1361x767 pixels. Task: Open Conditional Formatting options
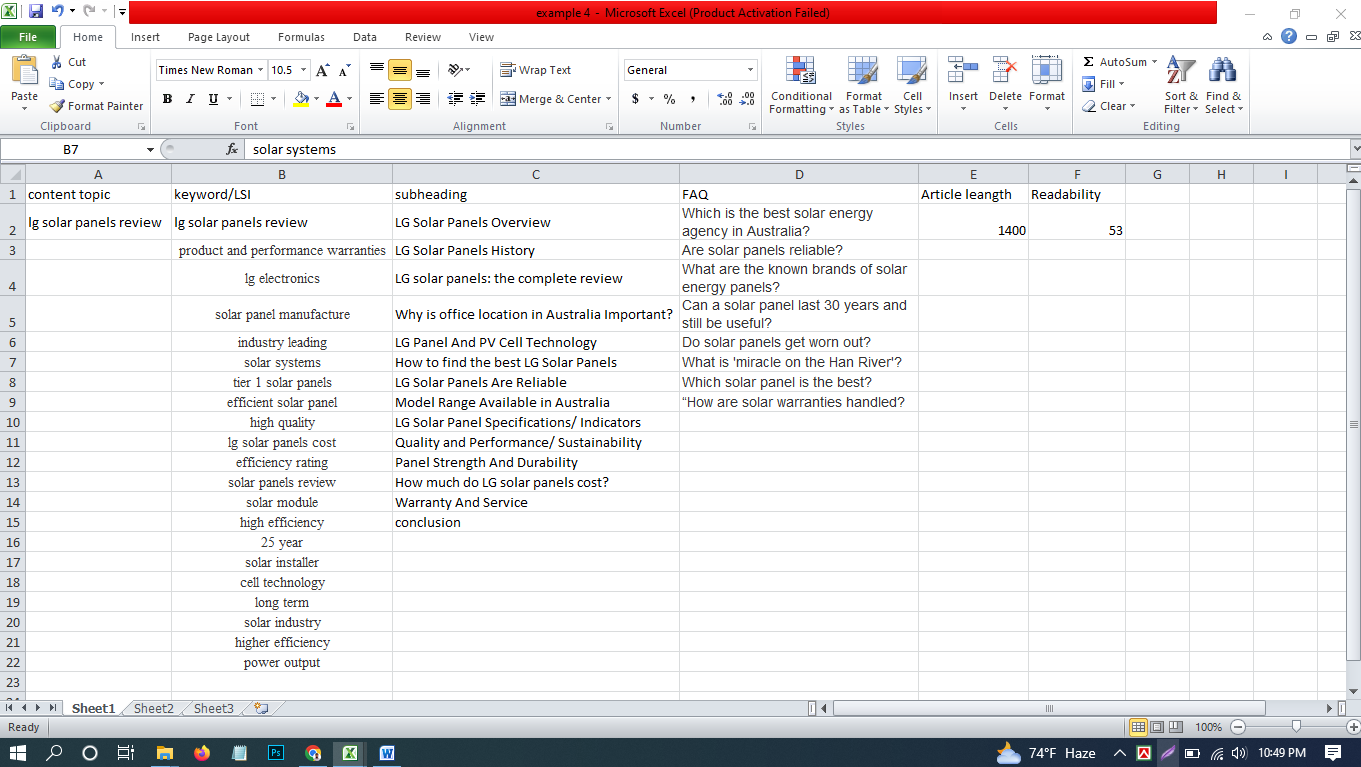point(800,86)
